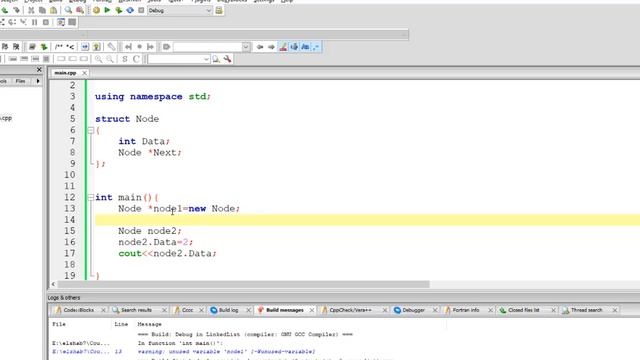Click the debugger Pause icon

[35, 22]
